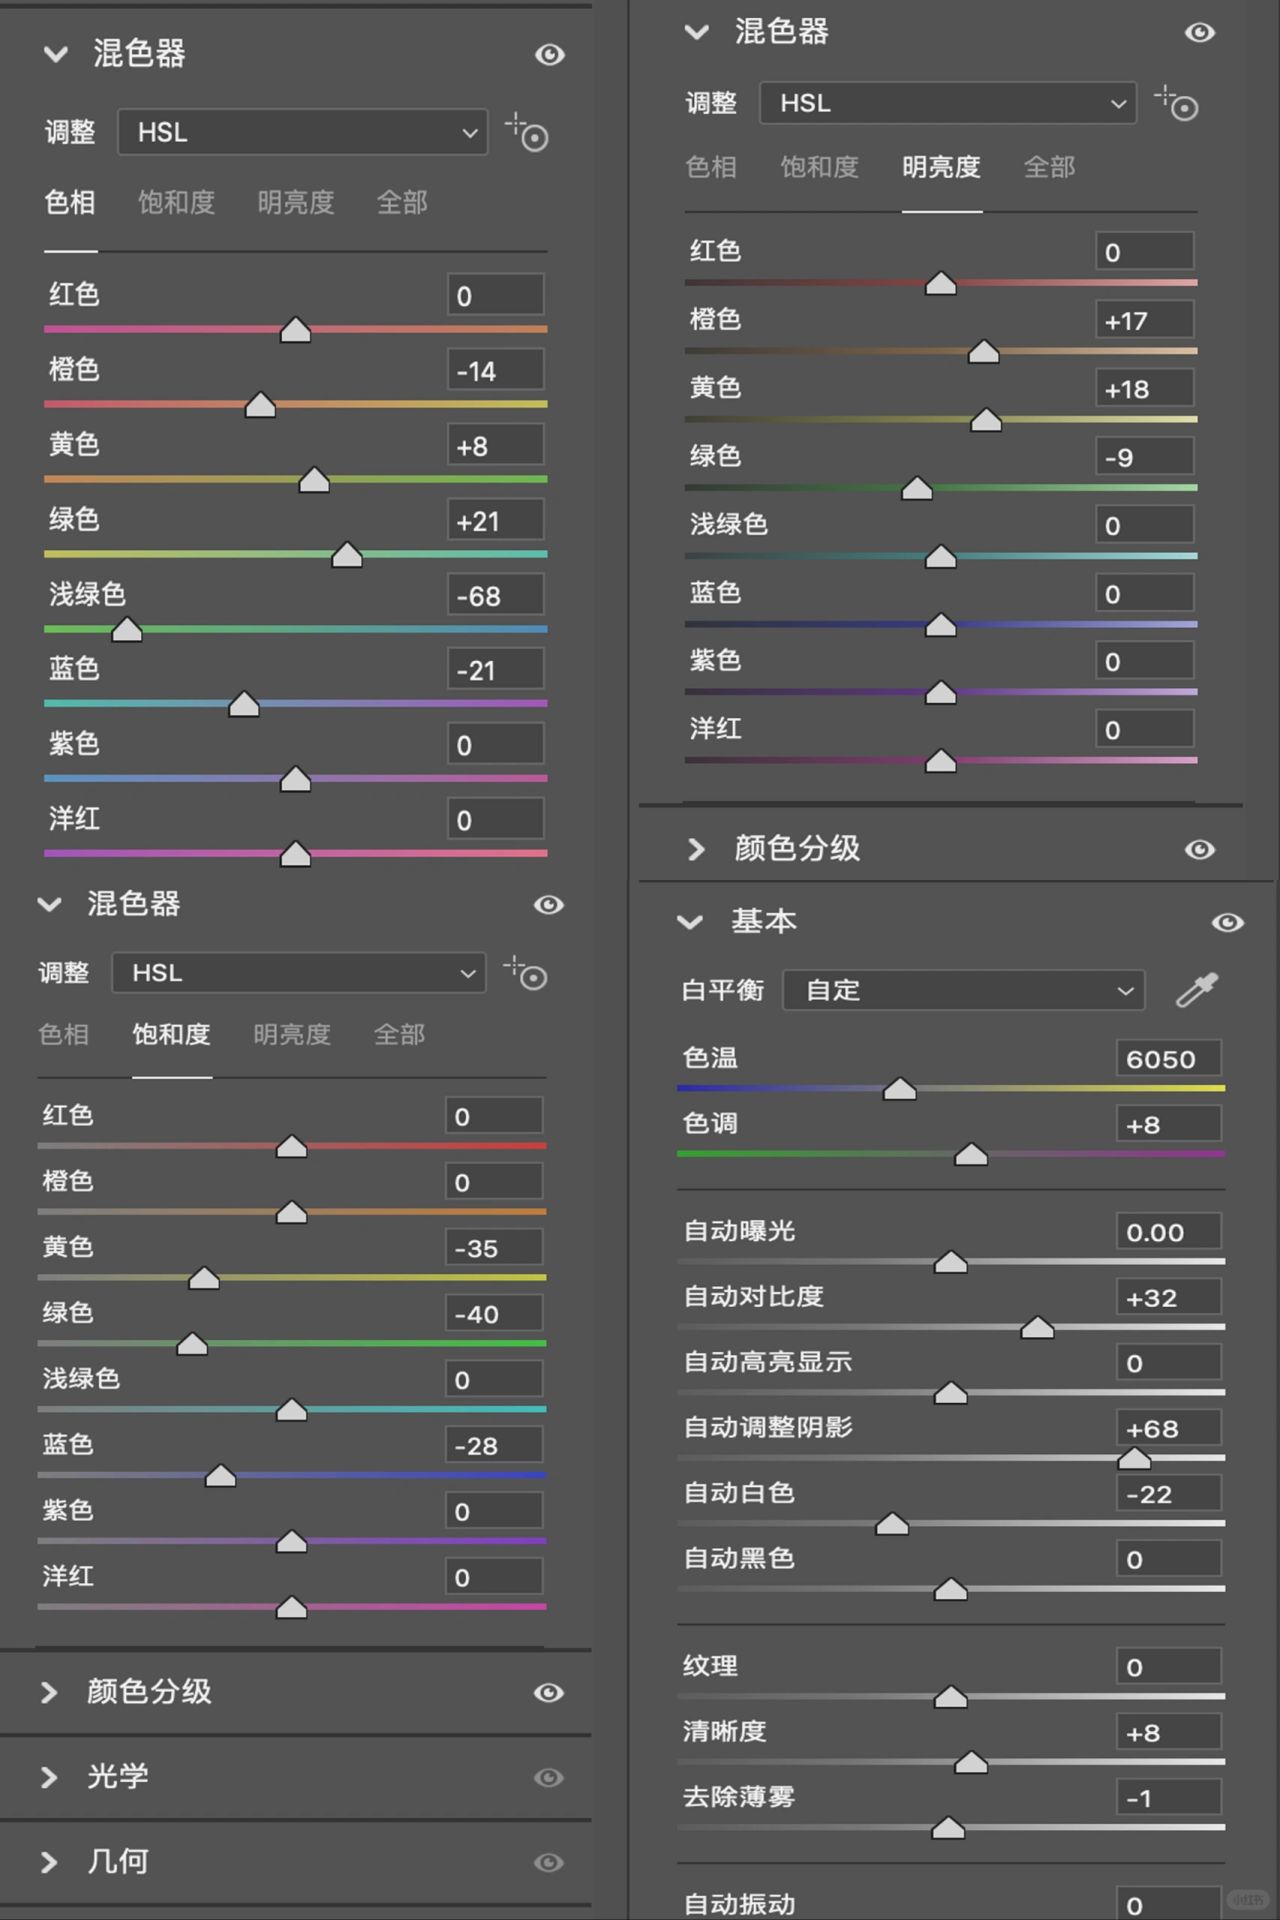The width and height of the screenshot is (1280, 1920).
Task: Click targeted adjustment tool in saturation mixer panel
Action: [x=525, y=973]
